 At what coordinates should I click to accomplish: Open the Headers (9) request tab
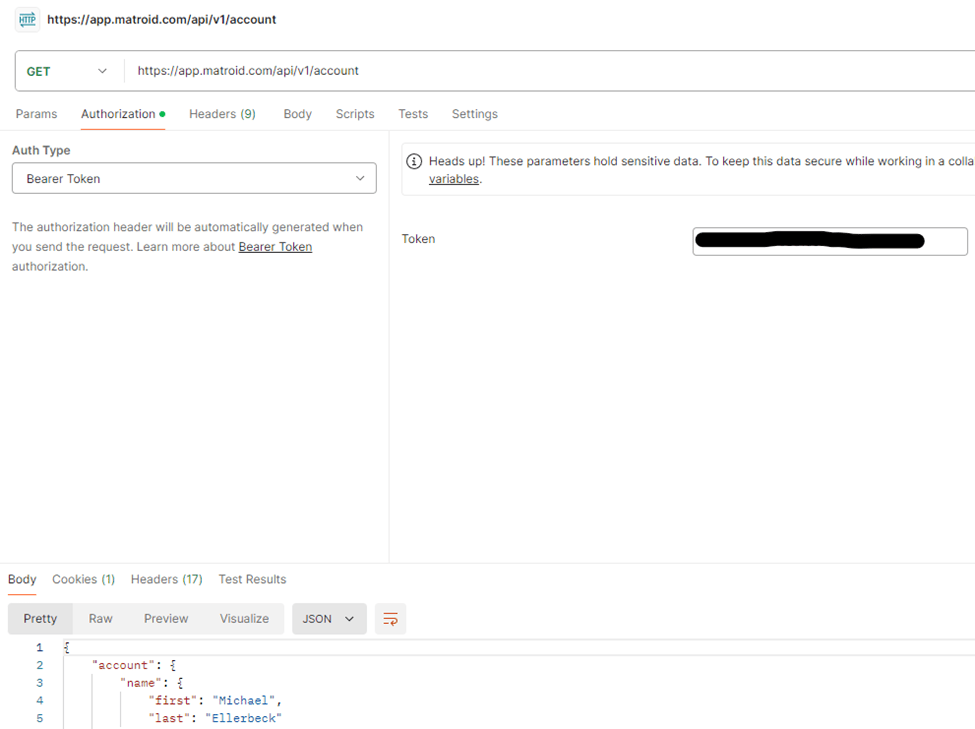[x=222, y=114]
